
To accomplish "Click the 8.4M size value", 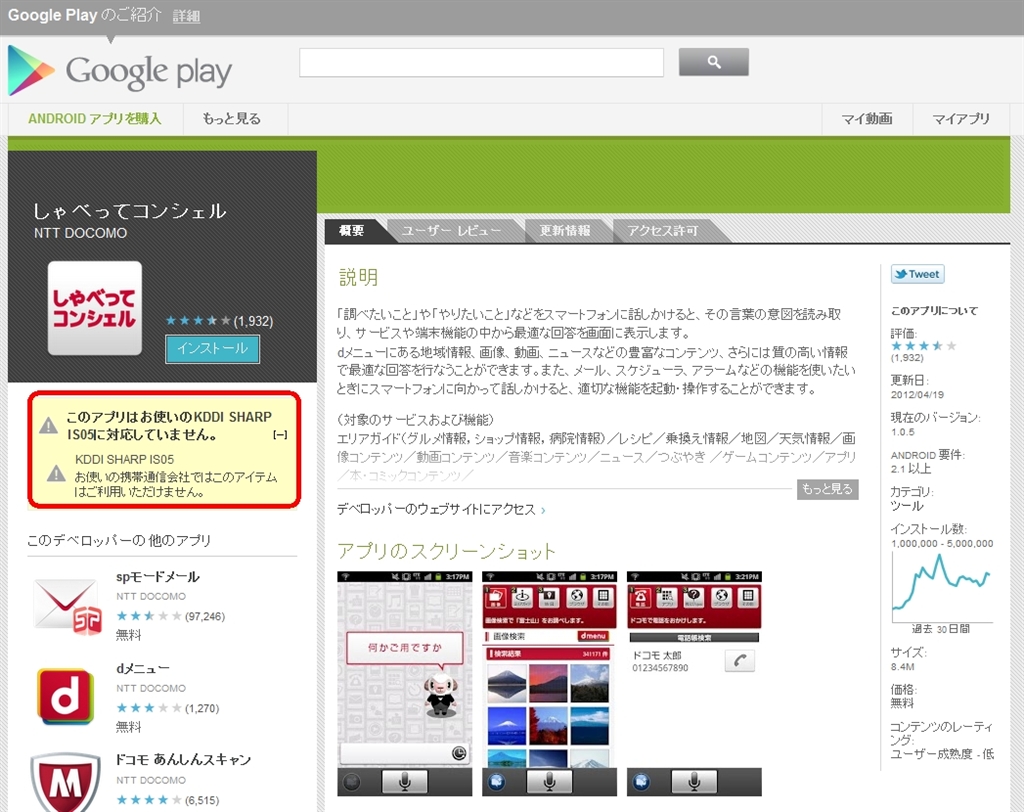I will [x=902, y=667].
